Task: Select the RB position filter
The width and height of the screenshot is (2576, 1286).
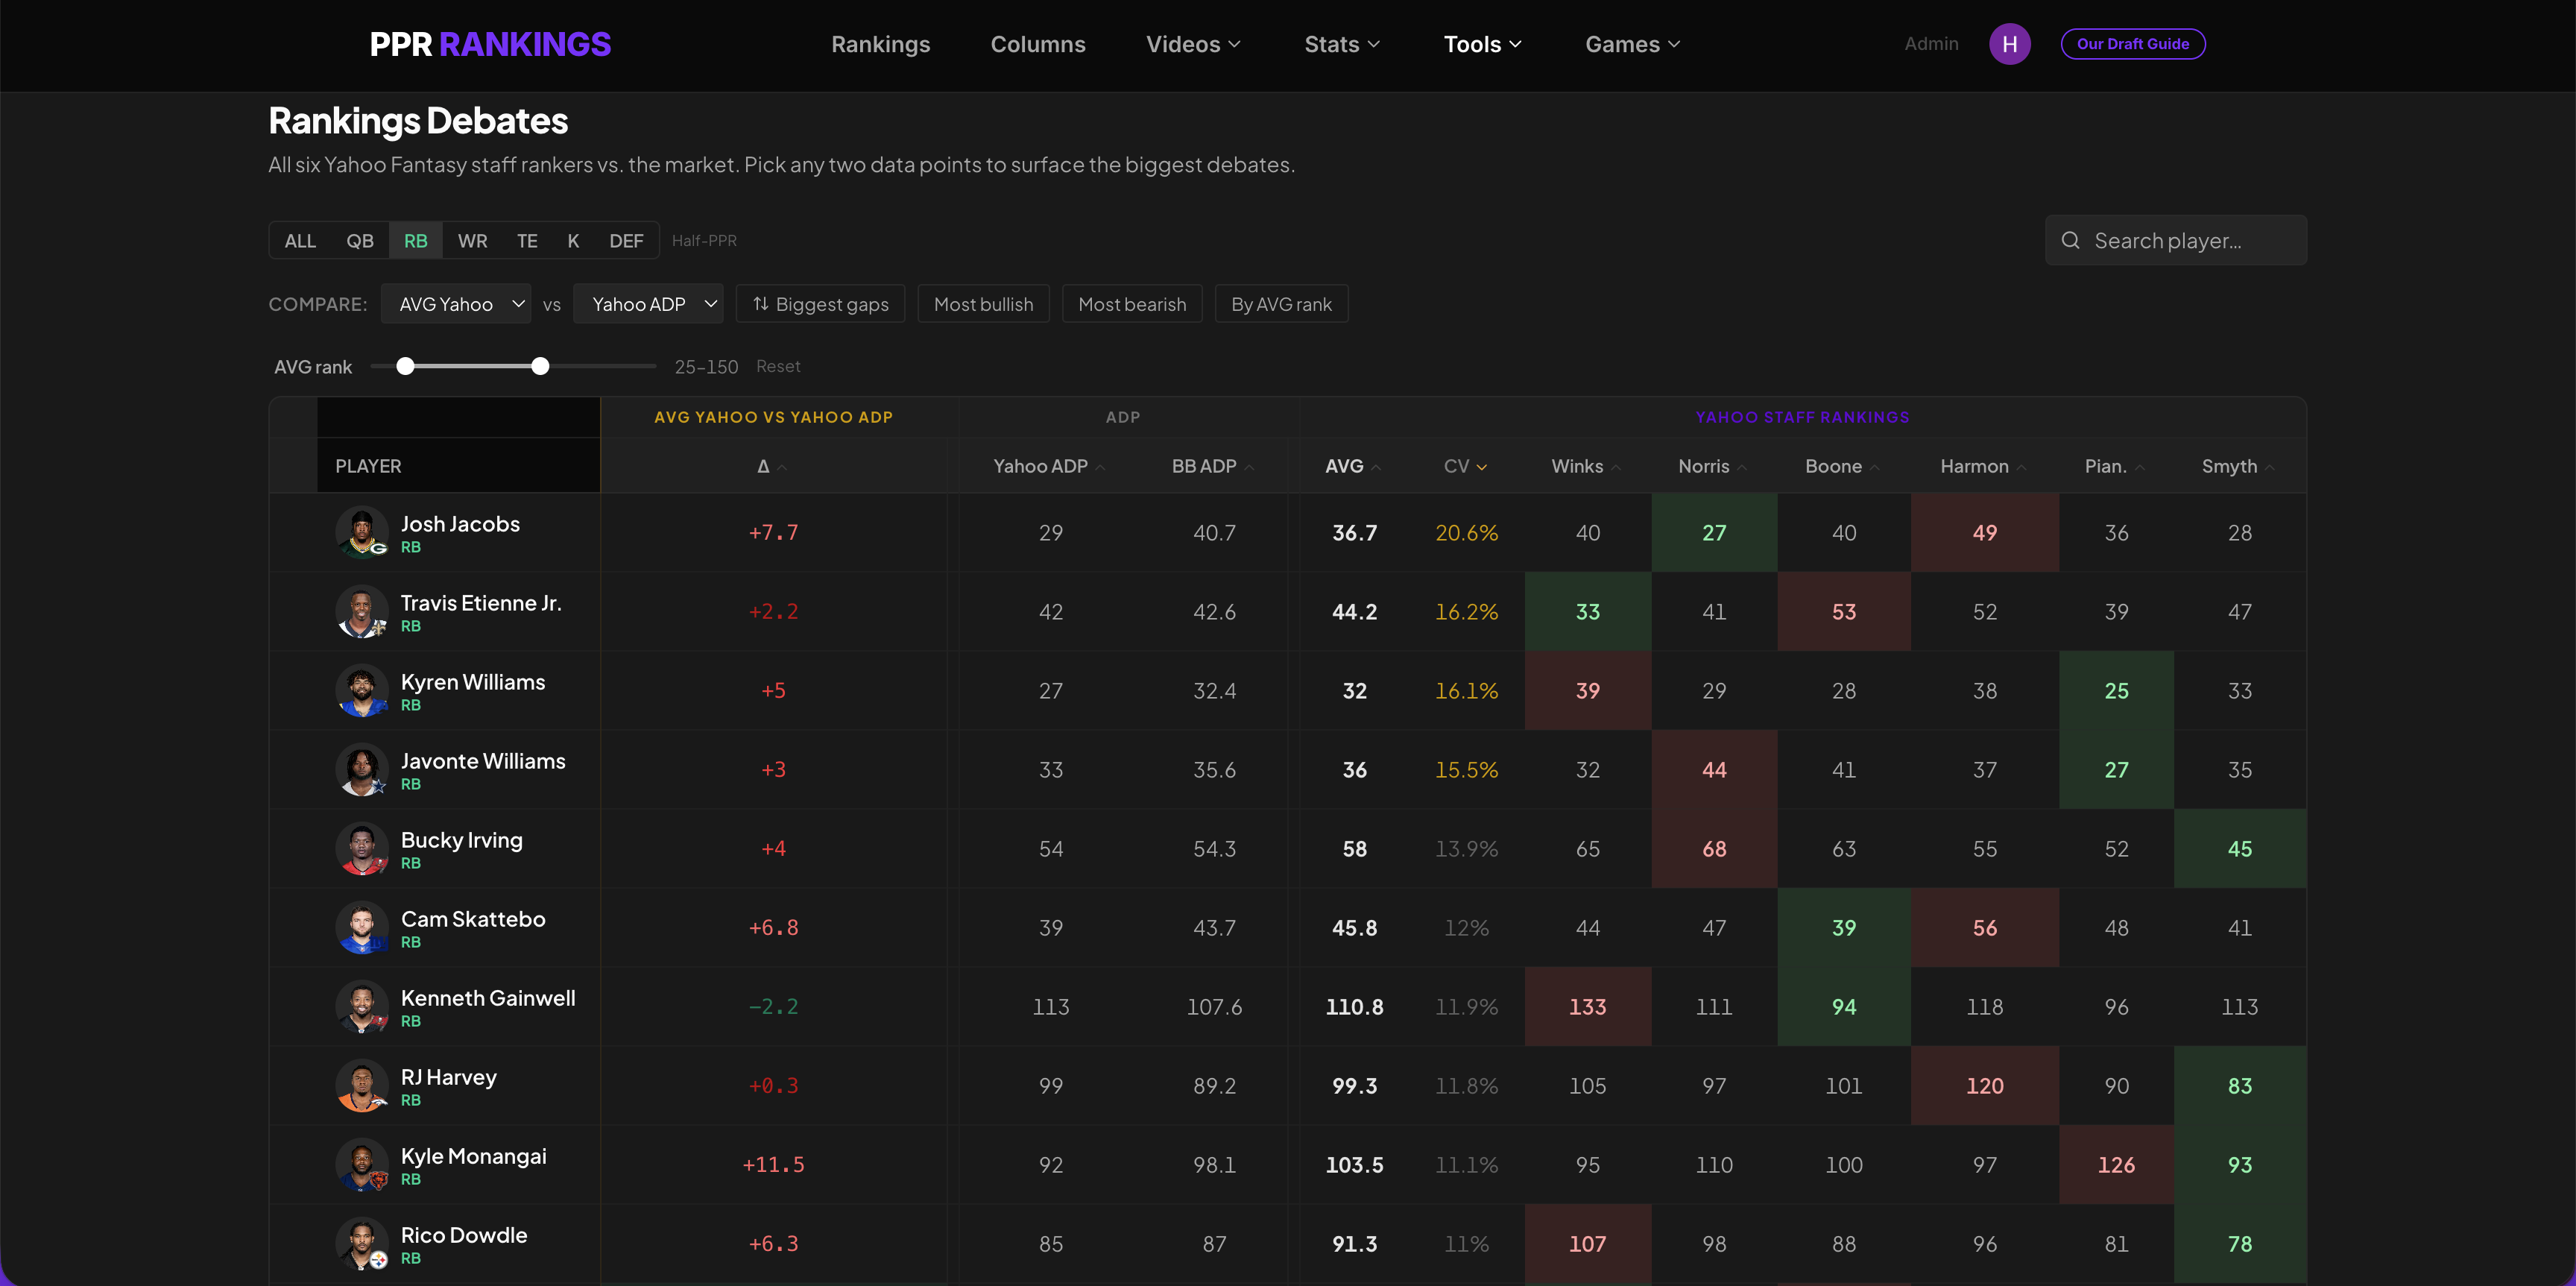Action: (416, 240)
